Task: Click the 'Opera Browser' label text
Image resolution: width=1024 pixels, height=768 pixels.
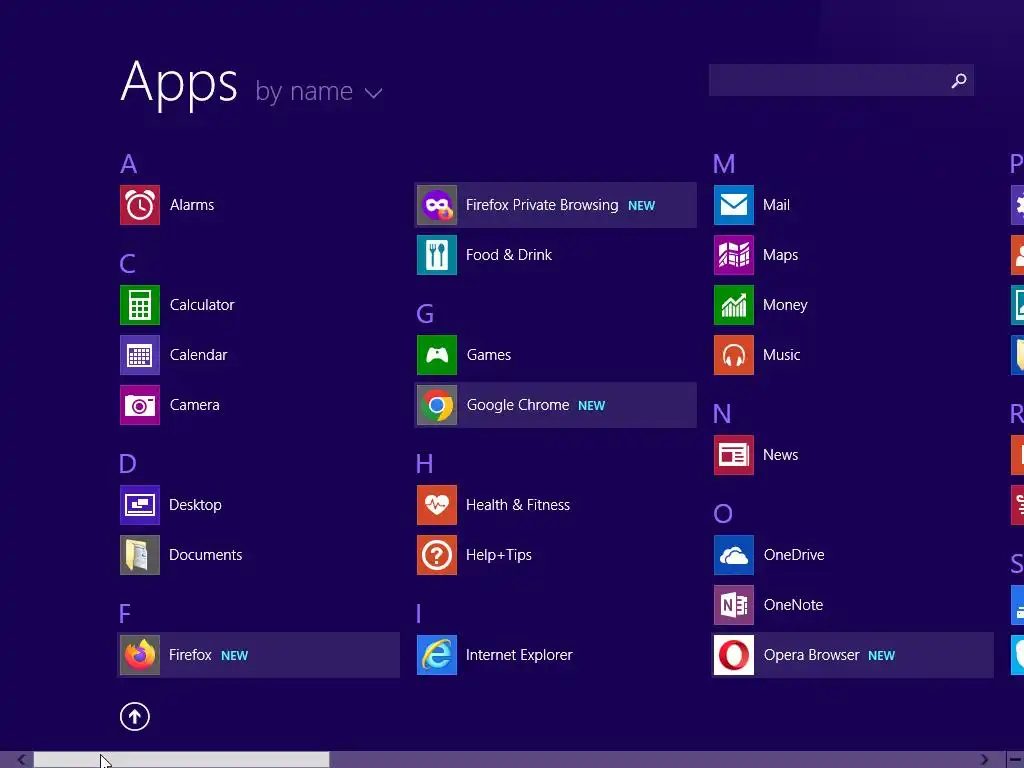Action: tap(812, 655)
